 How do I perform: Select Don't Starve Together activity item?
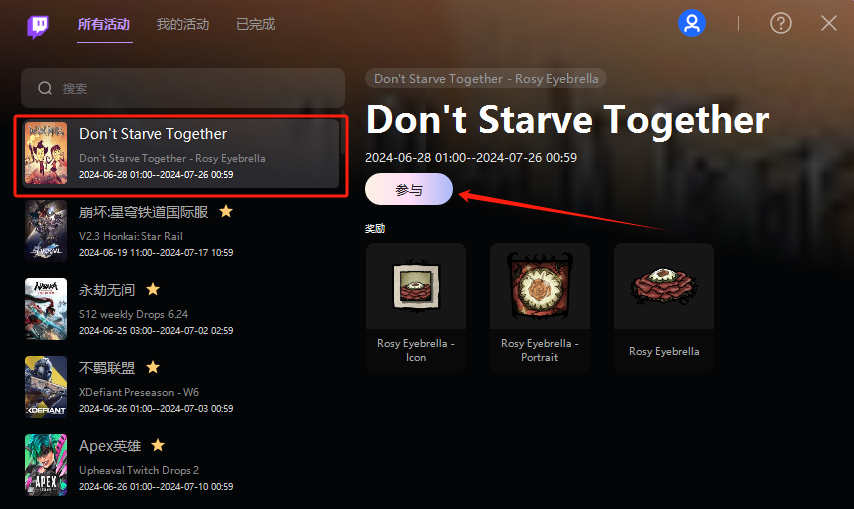tap(181, 154)
